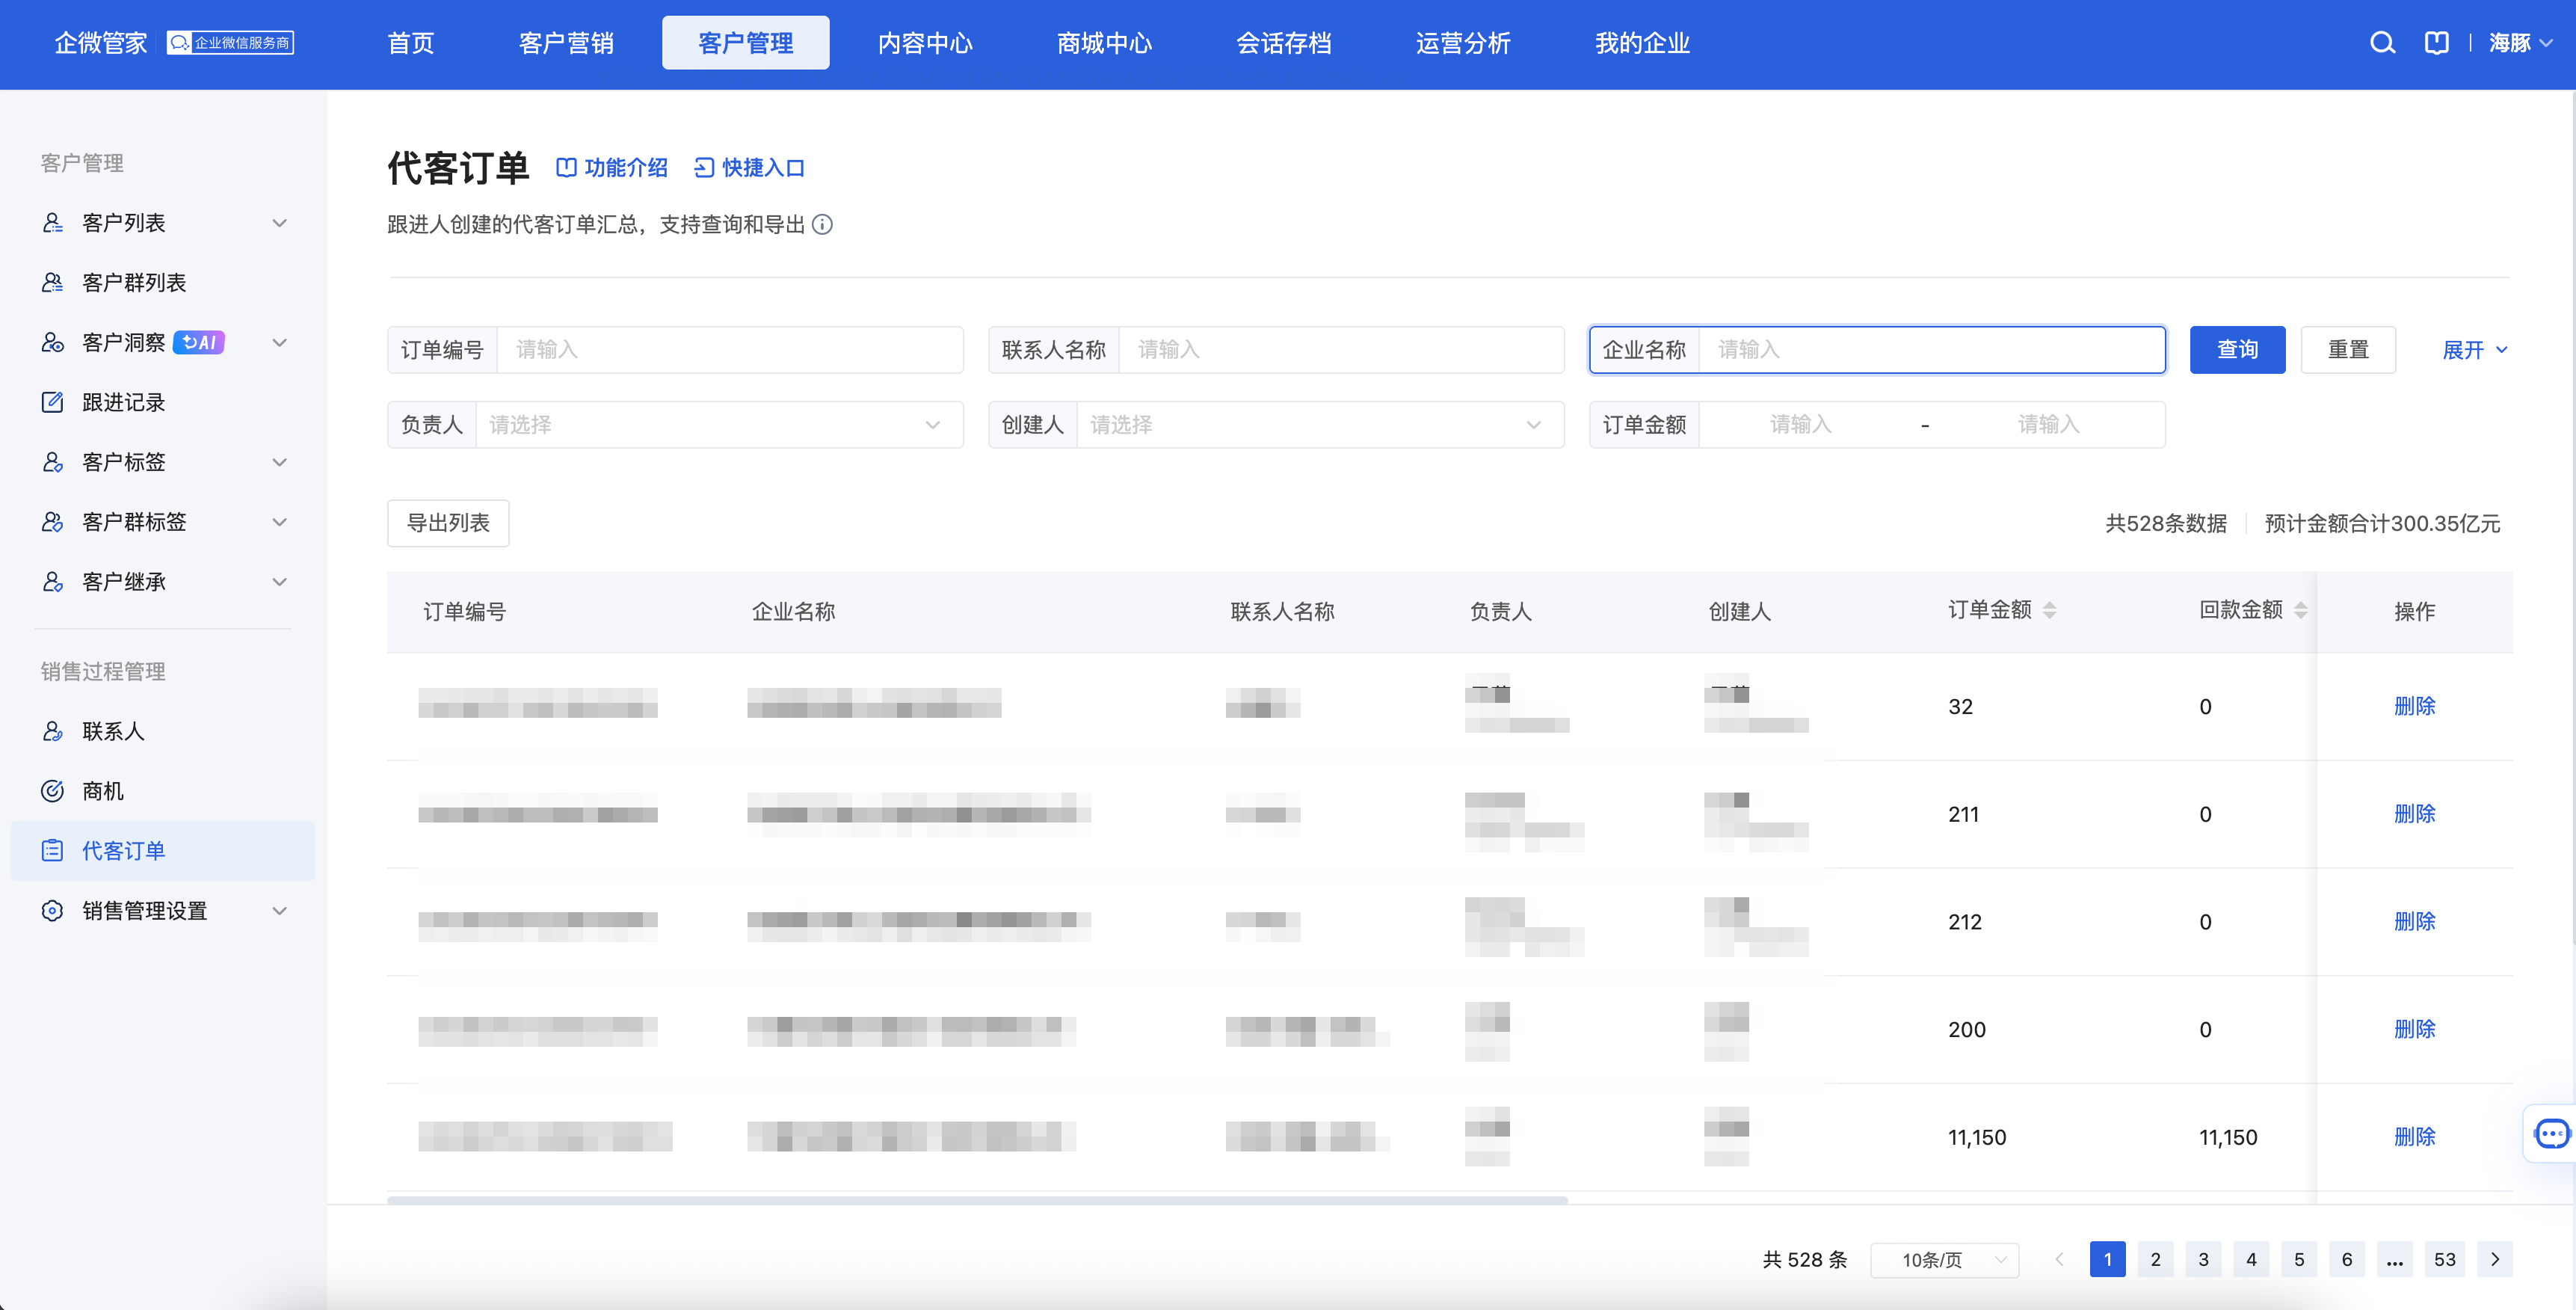Expand the 客户标签 sidebar group
This screenshot has height=1310, width=2576.
click(280, 462)
